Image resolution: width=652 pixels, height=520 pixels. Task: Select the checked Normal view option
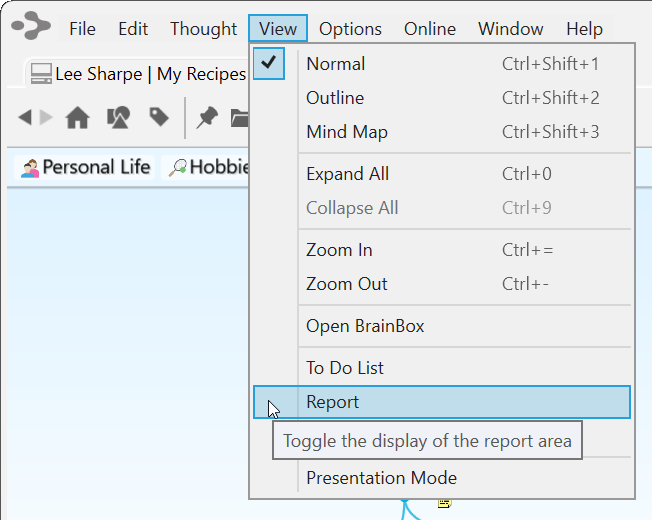[x=335, y=64]
